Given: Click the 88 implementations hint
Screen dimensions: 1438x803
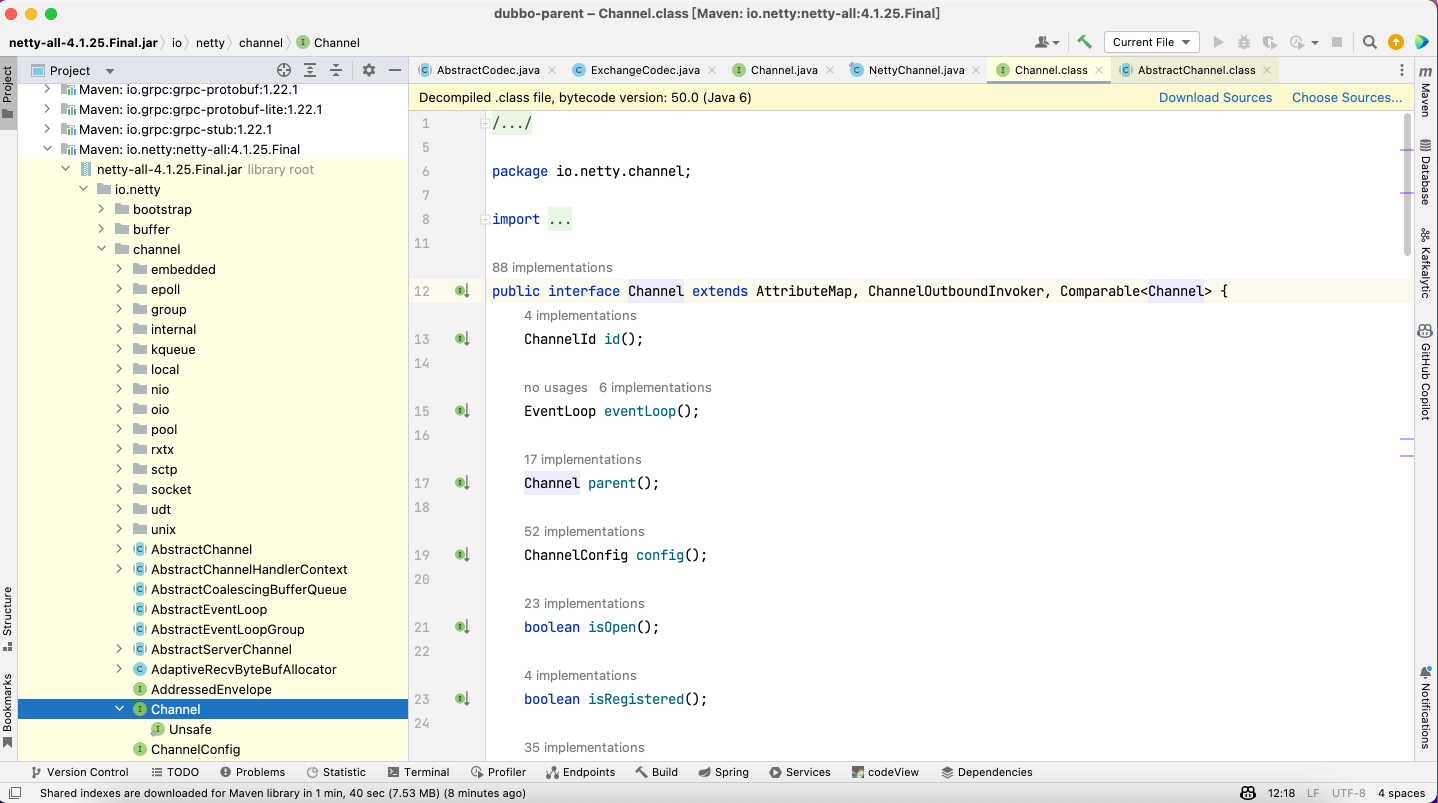Looking at the screenshot, I should pyautogui.click(x=552, y=267).
